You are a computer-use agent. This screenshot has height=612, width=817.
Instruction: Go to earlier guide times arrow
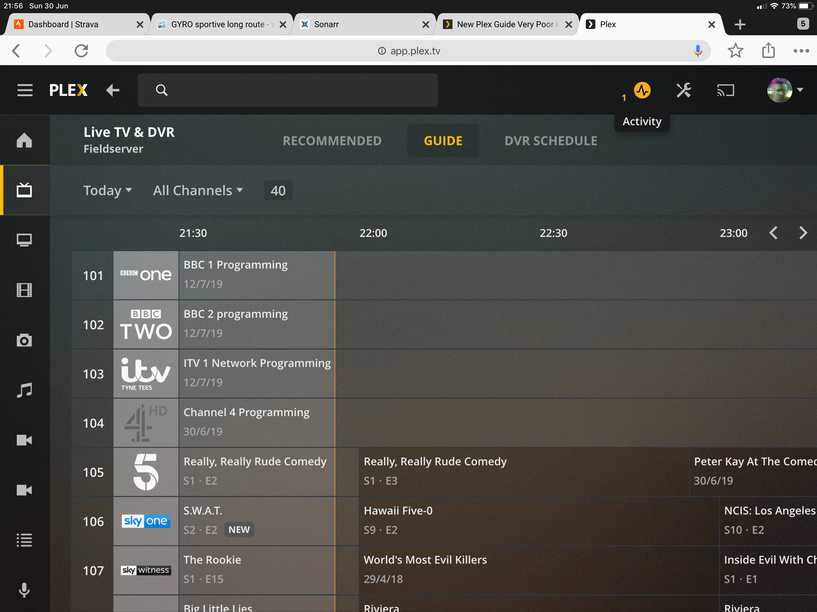tap(774, 233)
